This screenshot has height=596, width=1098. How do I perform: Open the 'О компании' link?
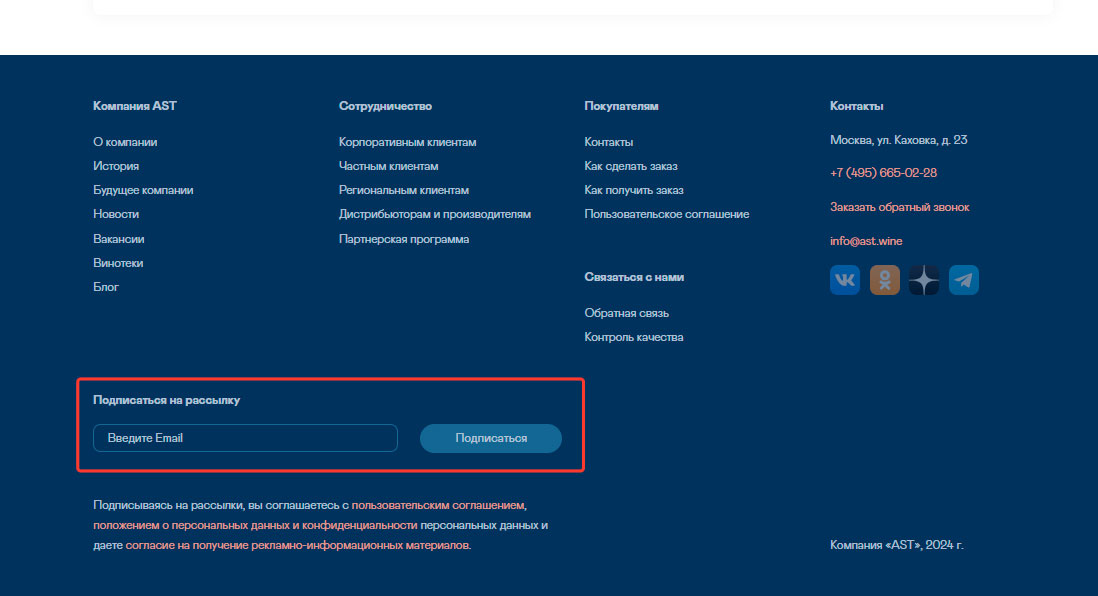point(125,141)
